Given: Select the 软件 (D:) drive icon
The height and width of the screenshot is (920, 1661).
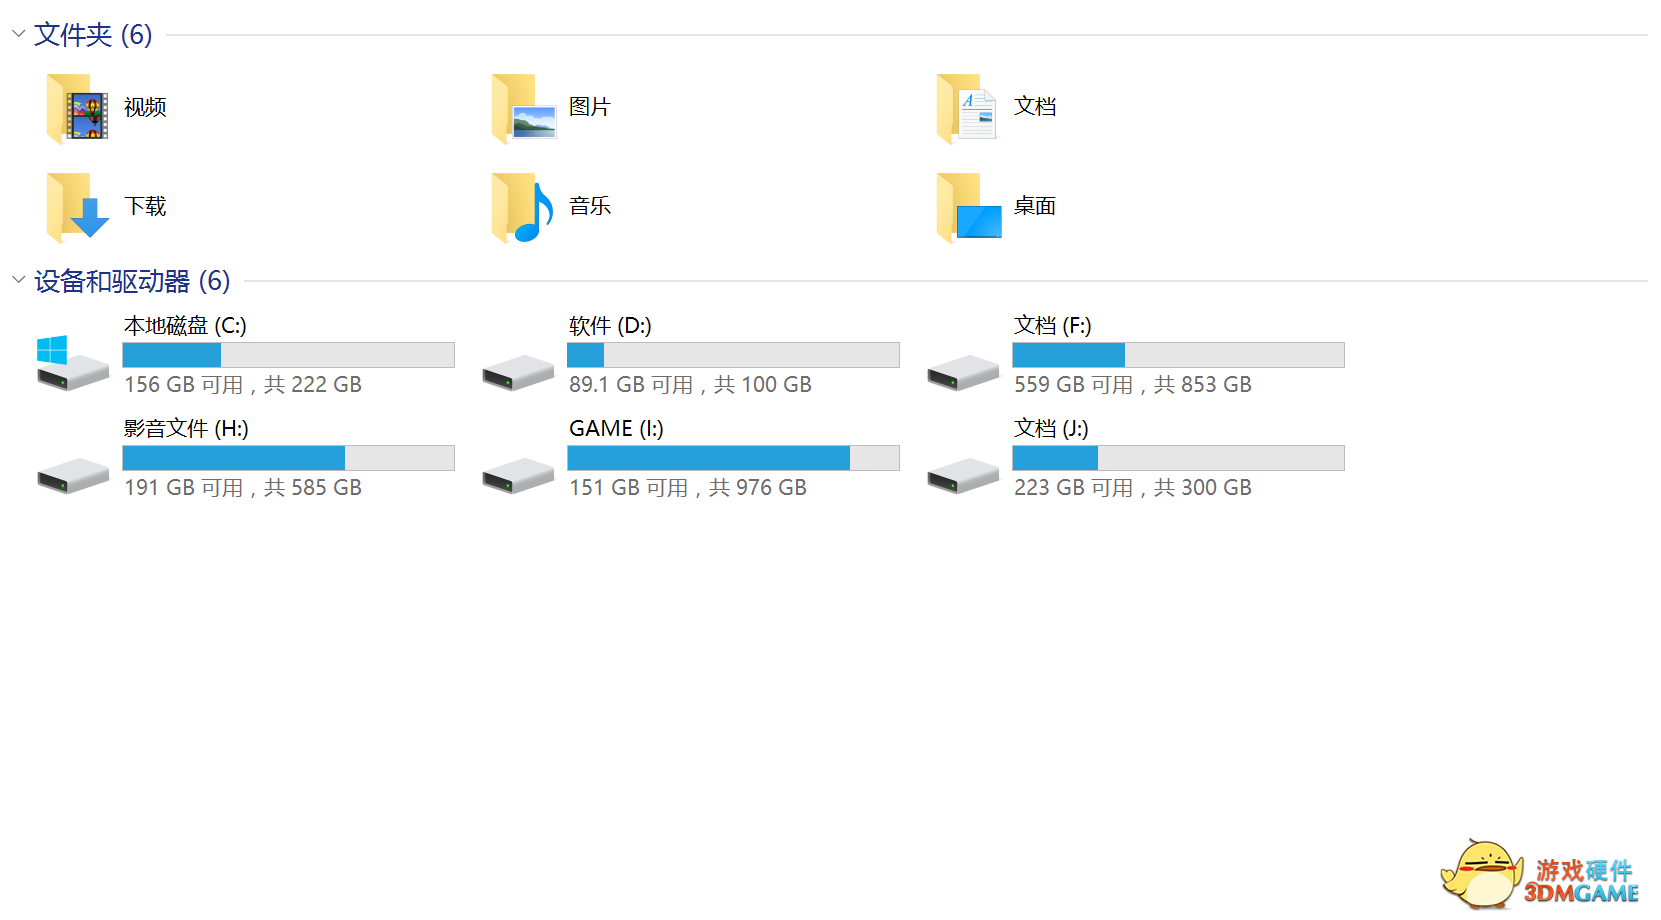Looking at the screenshot, I should tap(518, 372).
